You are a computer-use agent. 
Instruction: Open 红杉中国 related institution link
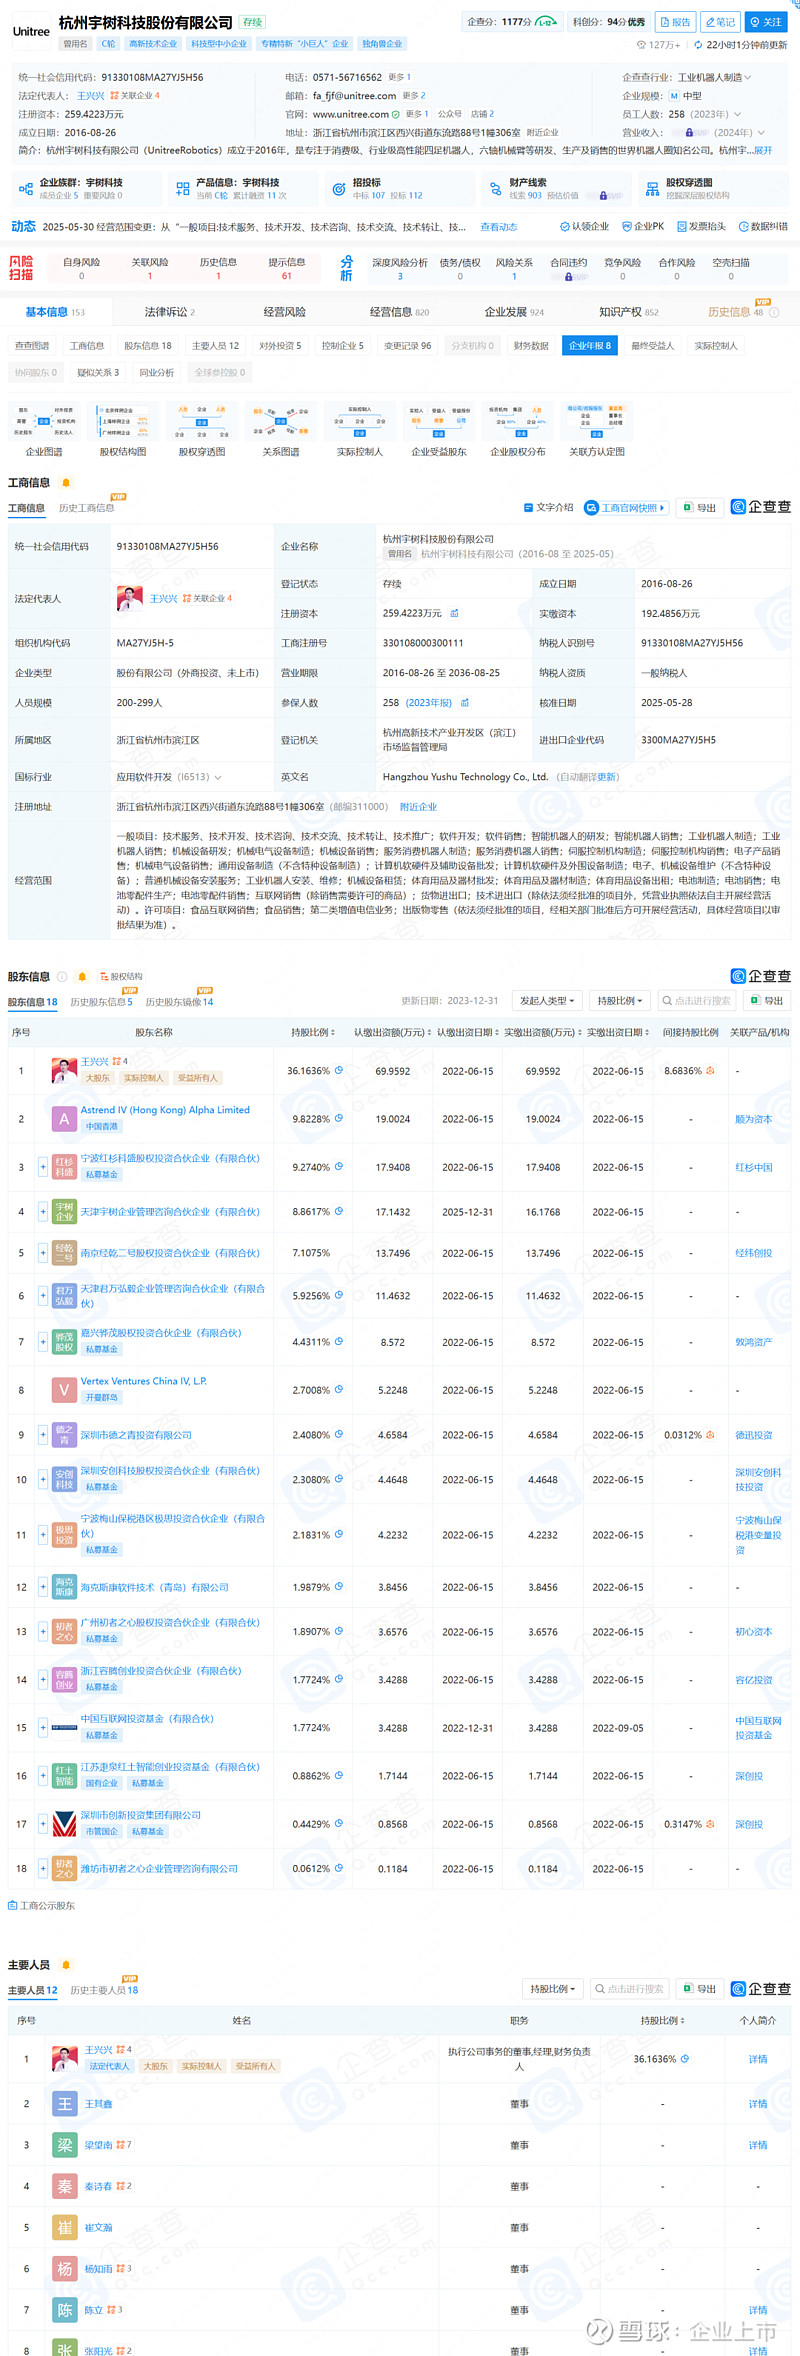(754, 1167)
